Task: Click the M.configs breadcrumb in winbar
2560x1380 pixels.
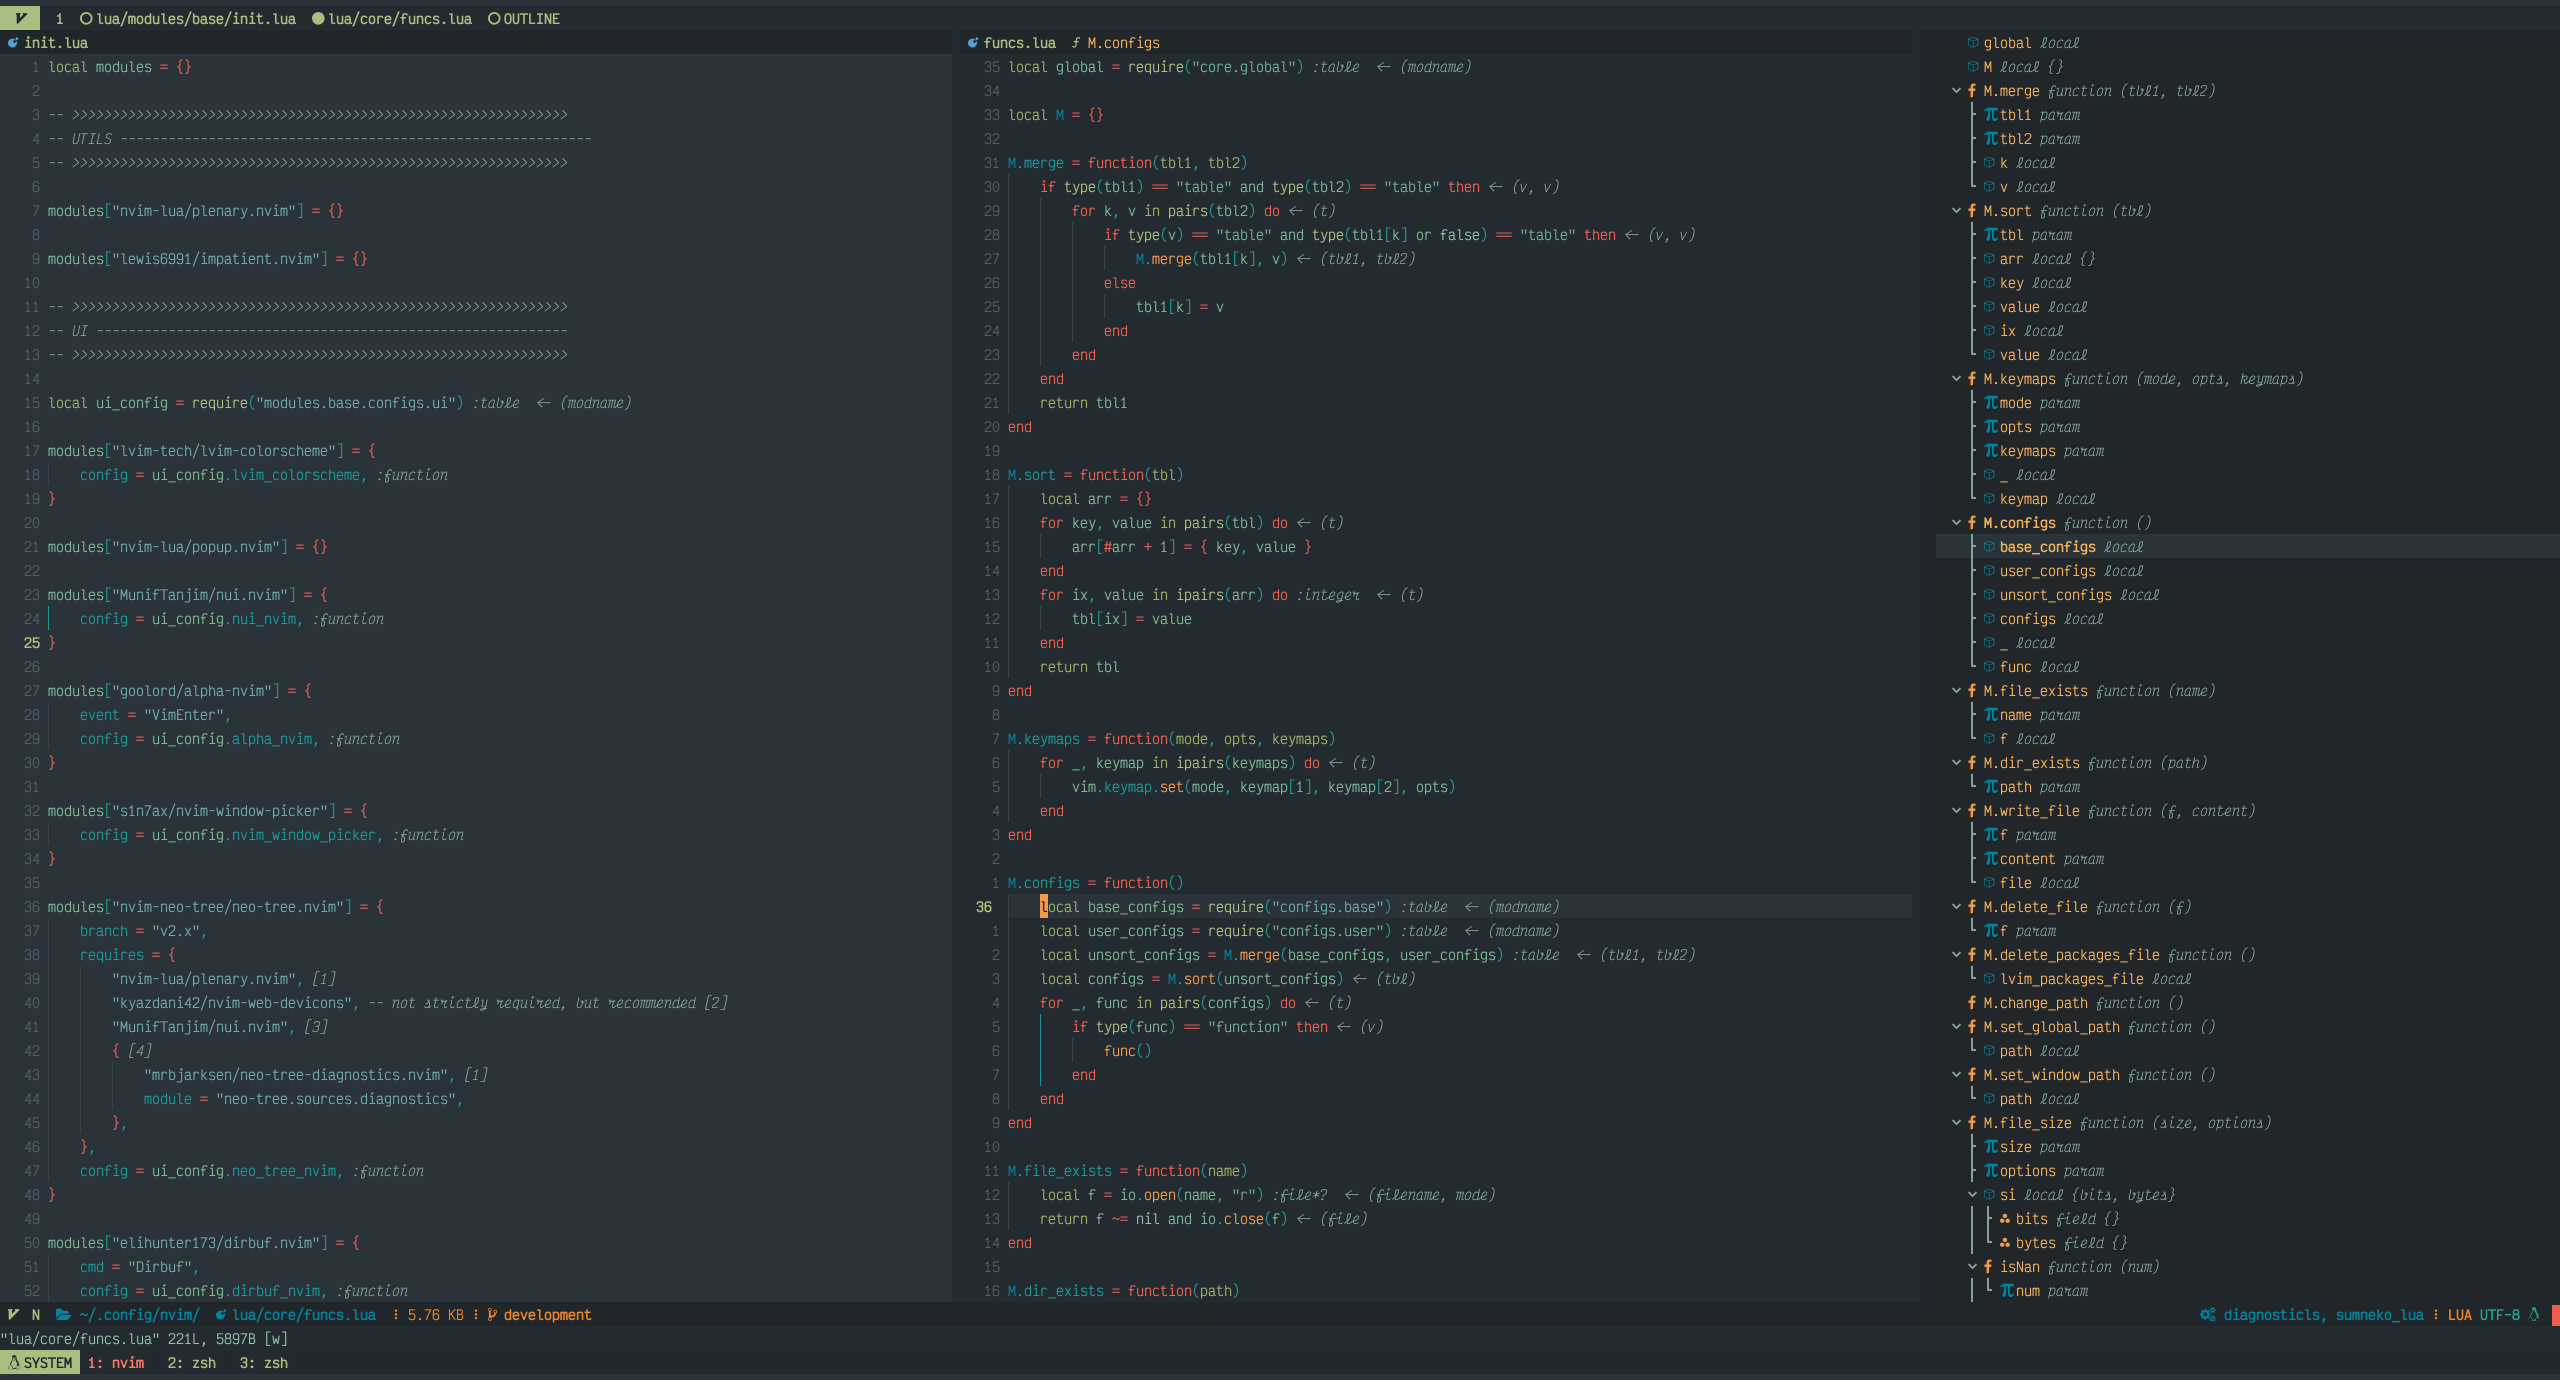Action: [1122, 43]
